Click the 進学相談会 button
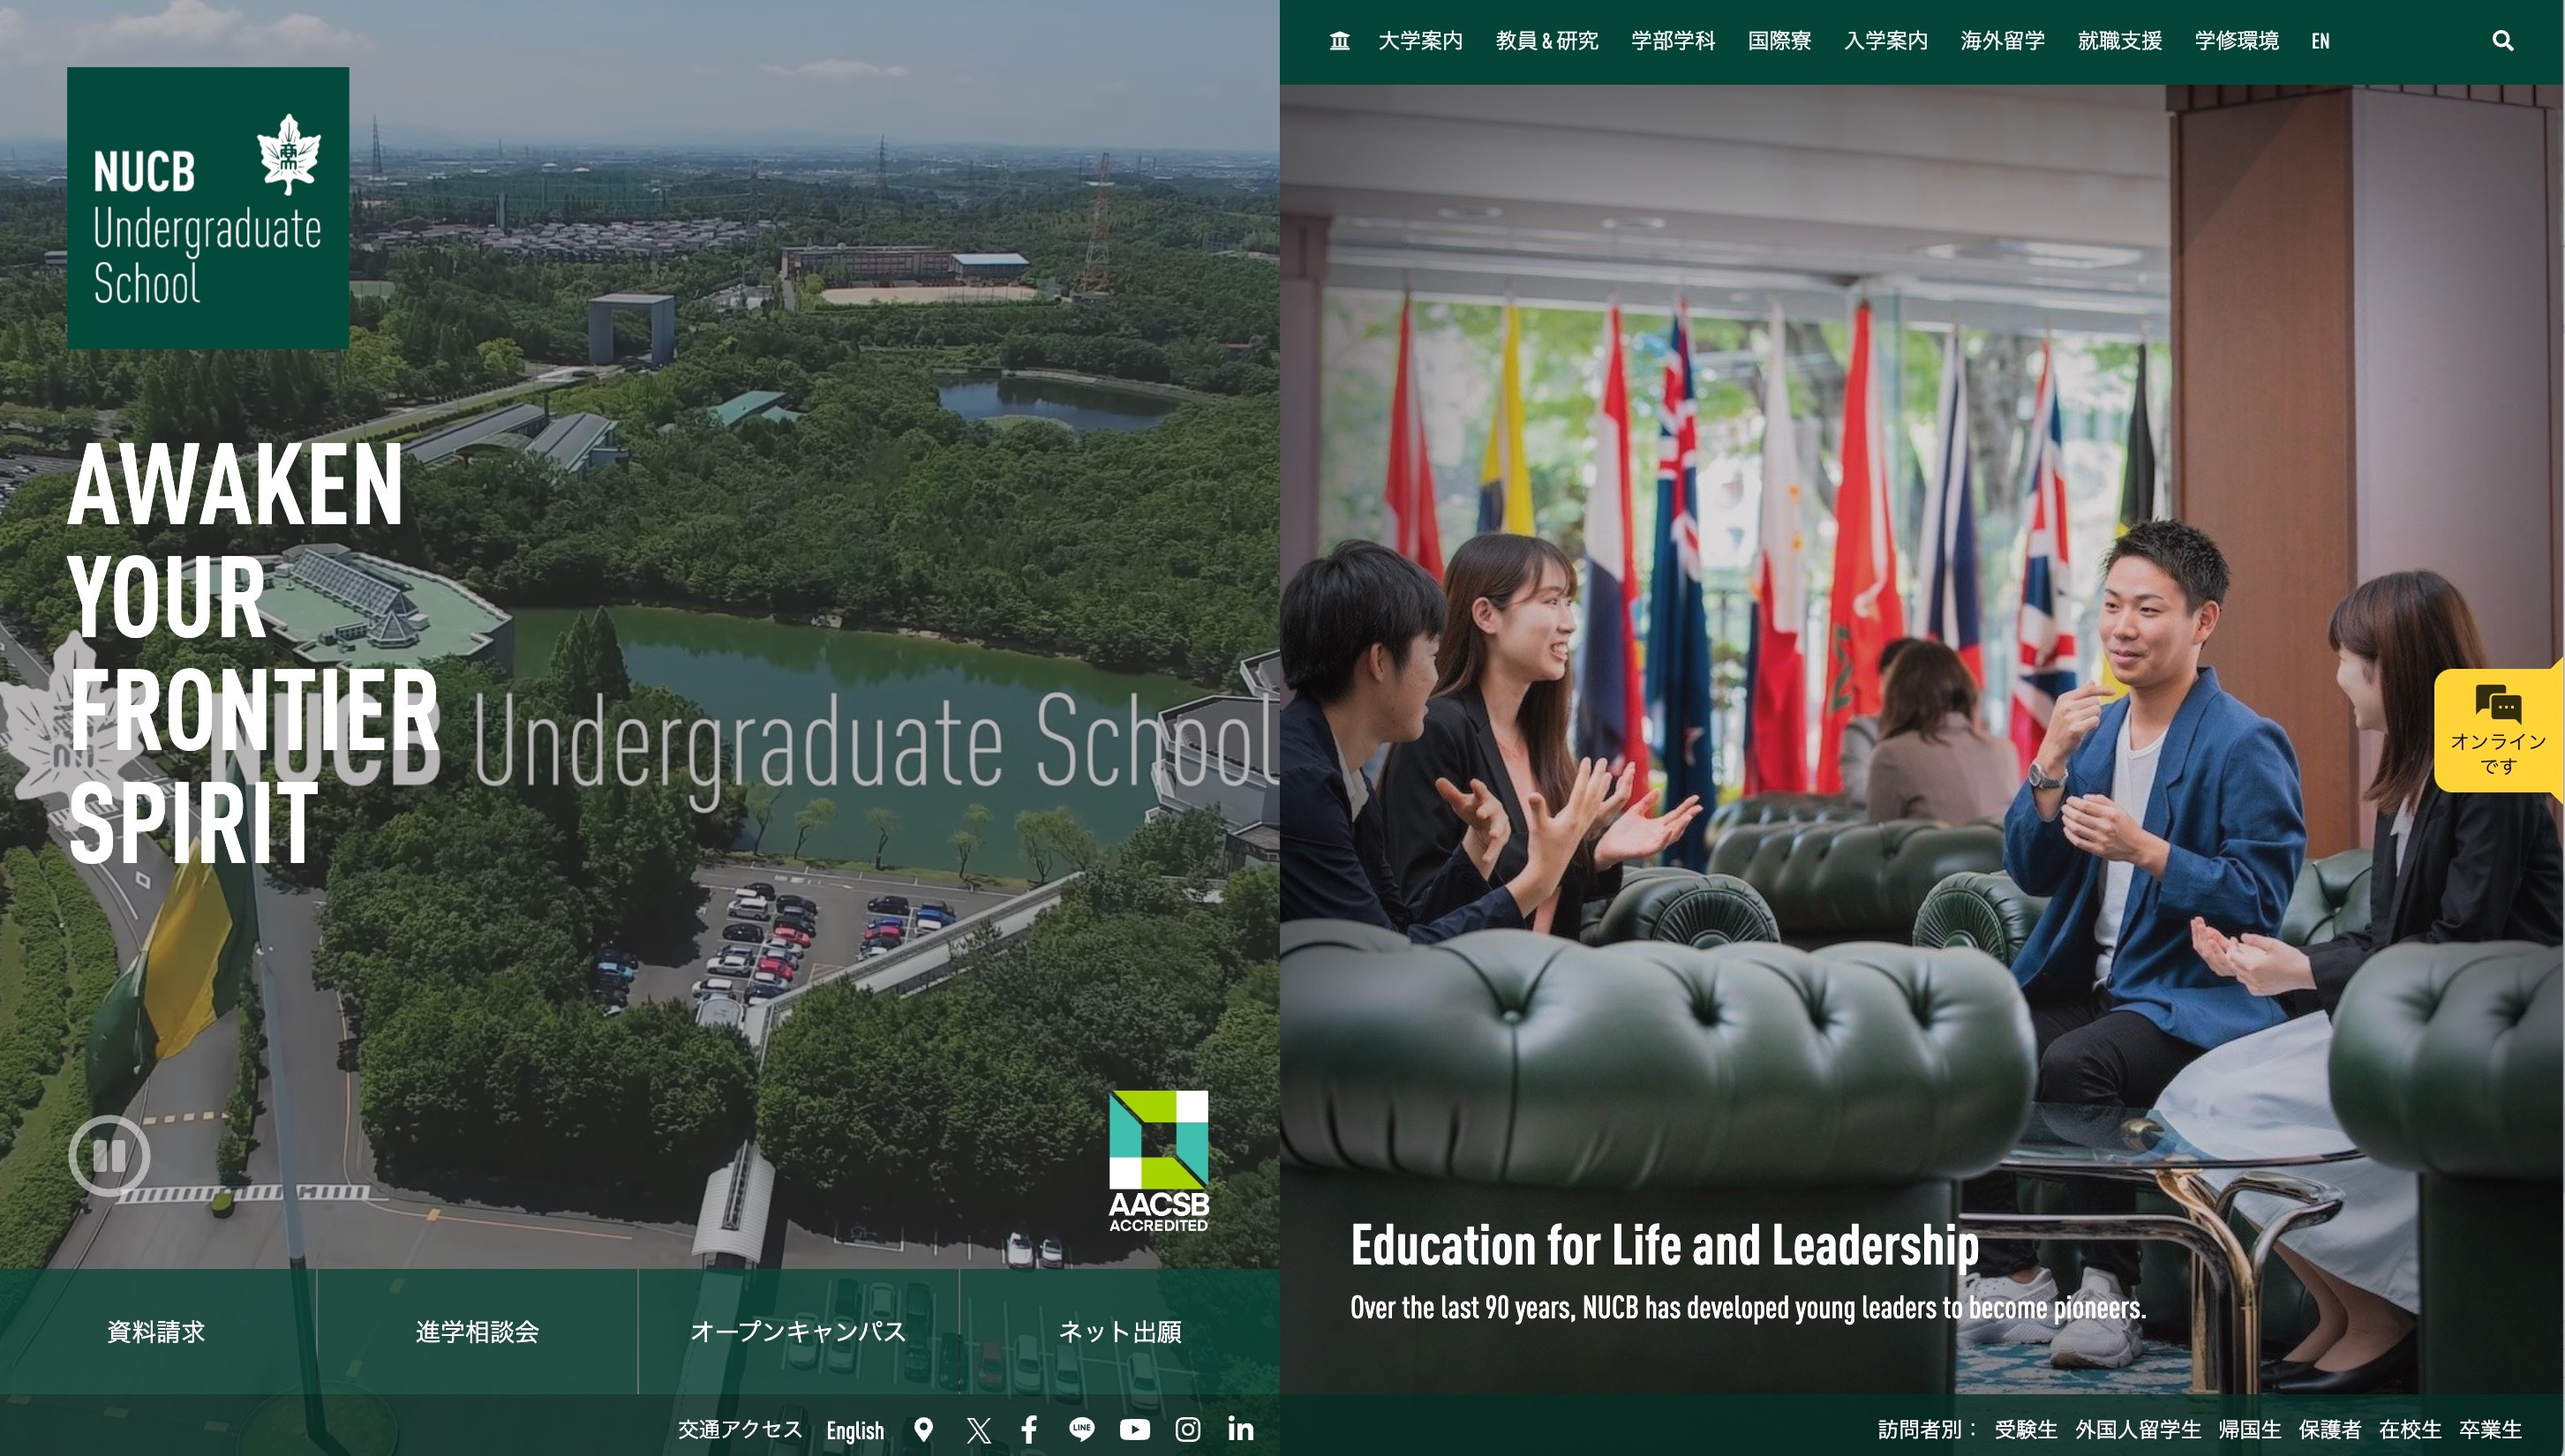Screen dimensions: 2565x1456 coord(477,1332)
